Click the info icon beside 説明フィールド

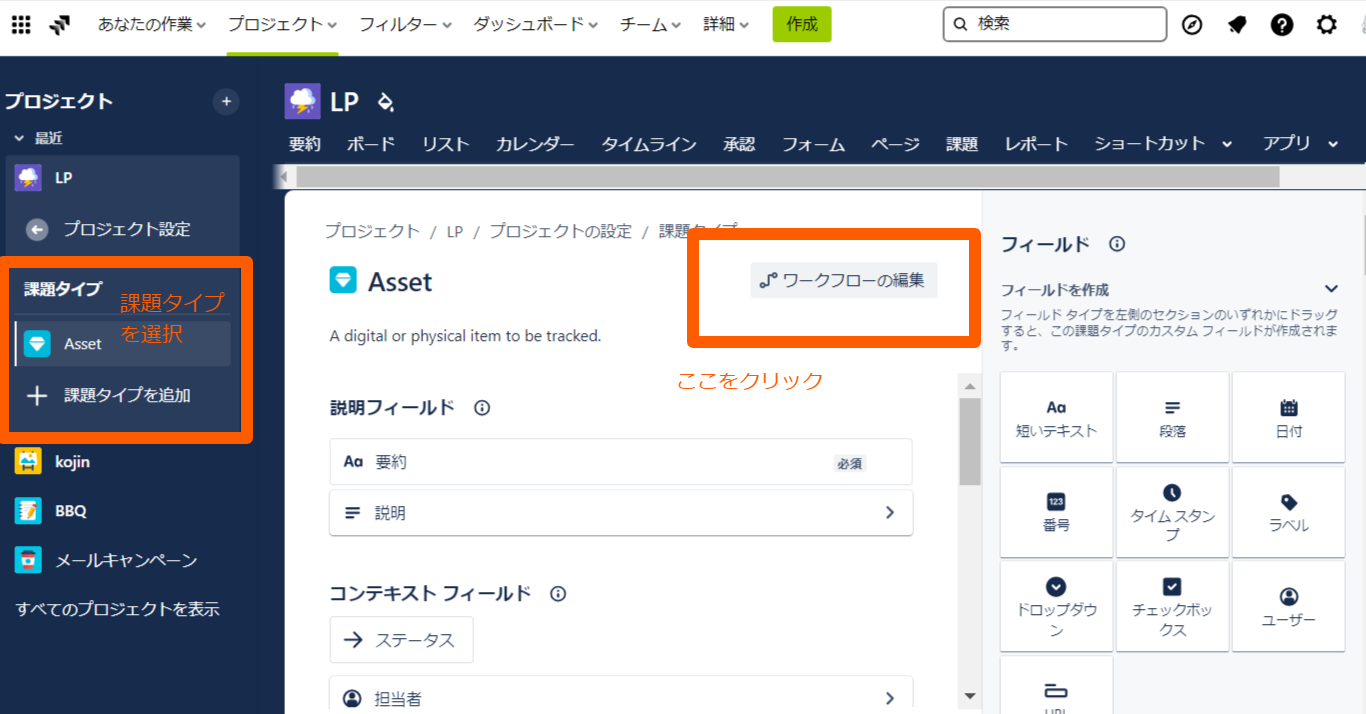[482, 408]
